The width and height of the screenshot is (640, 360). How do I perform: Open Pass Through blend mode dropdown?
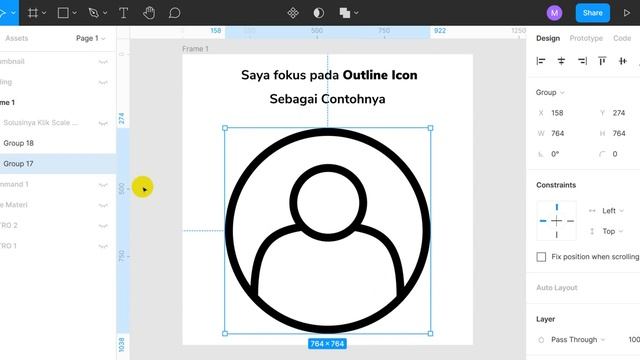pyautogui.click(x=578, y=340)
